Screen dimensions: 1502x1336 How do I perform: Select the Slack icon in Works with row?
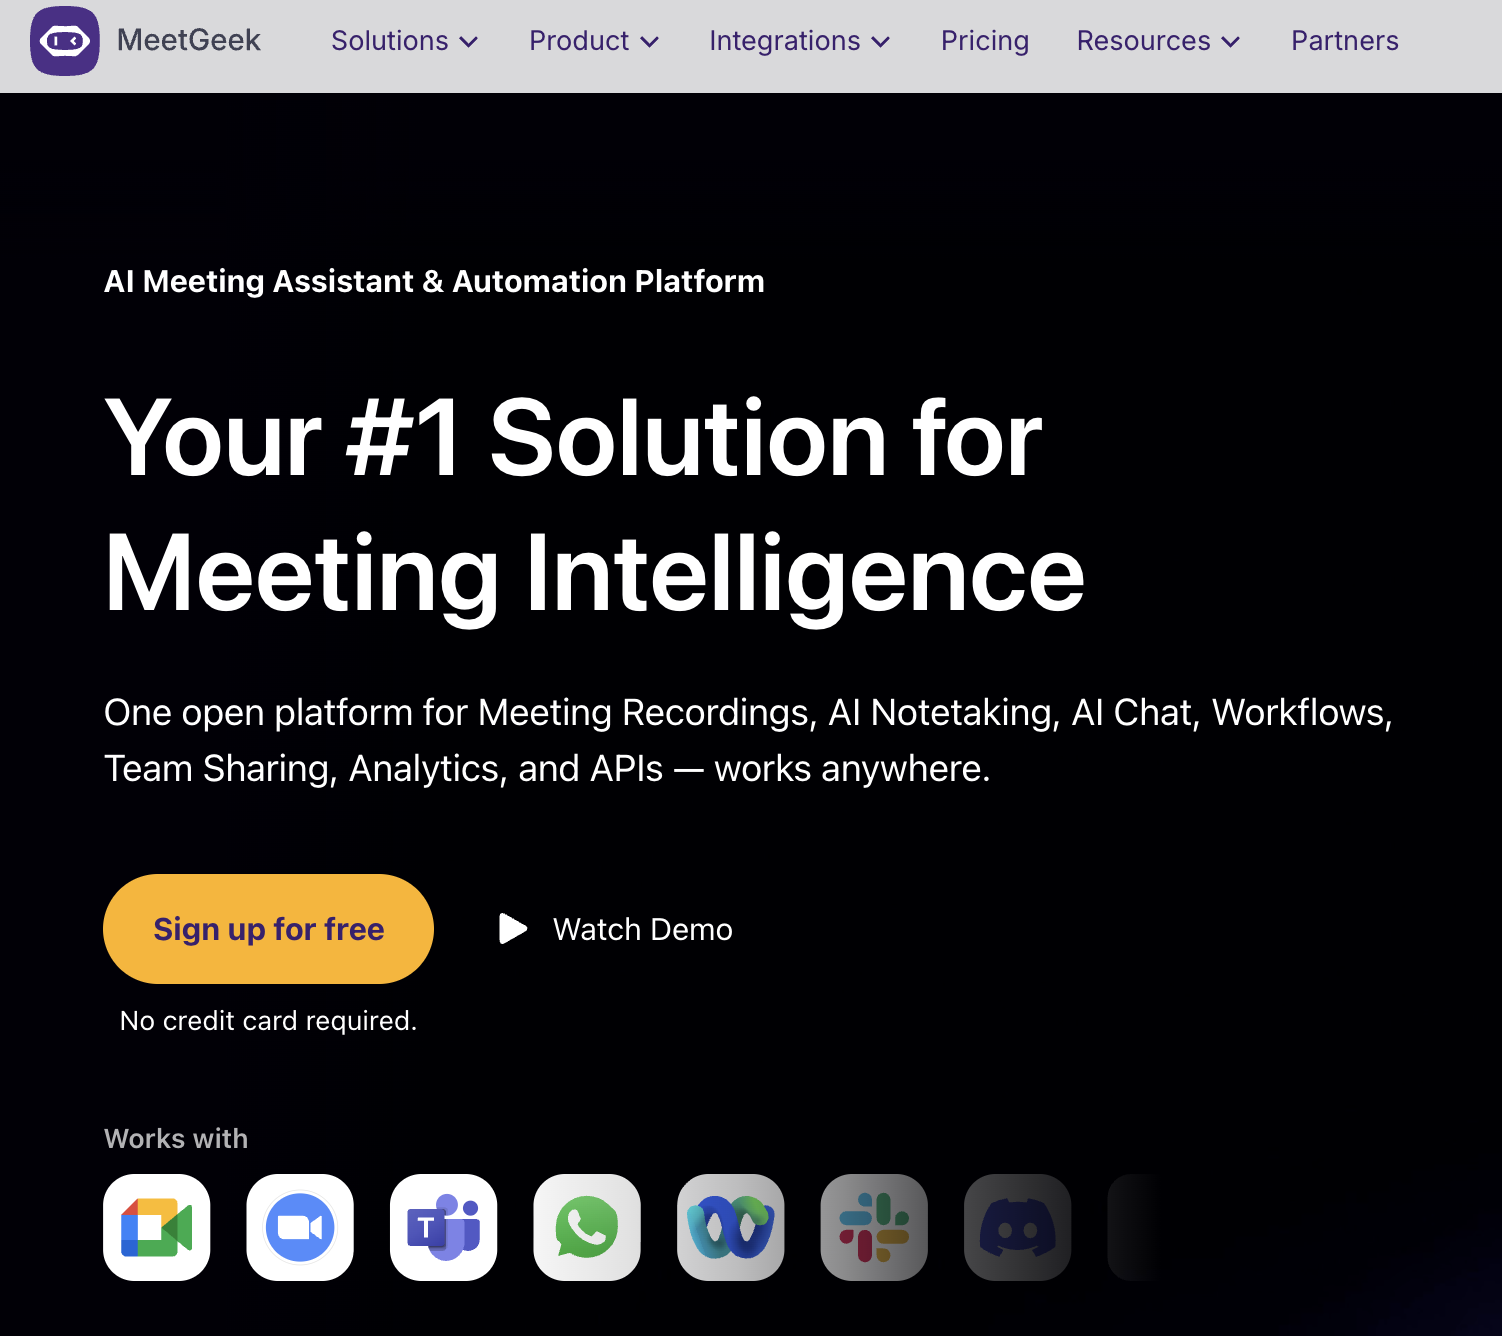(874, 1228)
